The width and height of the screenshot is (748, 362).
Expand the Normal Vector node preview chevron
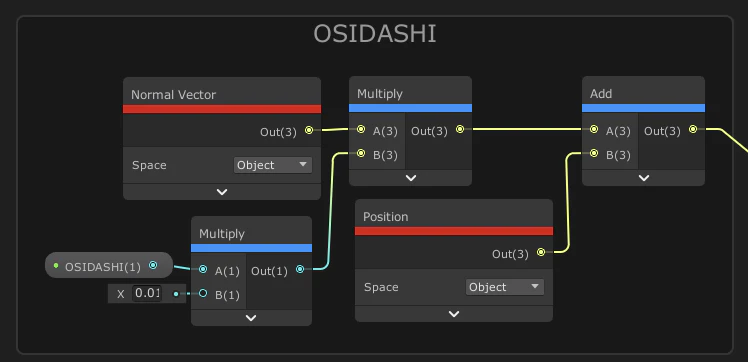tap(222, 192)
